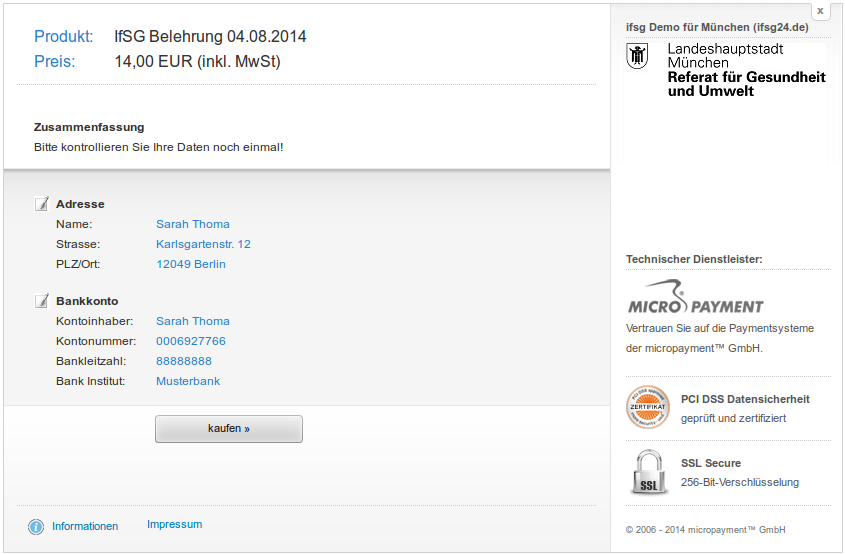
Task: Click the Bankleitzahl value 88888888
Action: (x=183, y=361)
